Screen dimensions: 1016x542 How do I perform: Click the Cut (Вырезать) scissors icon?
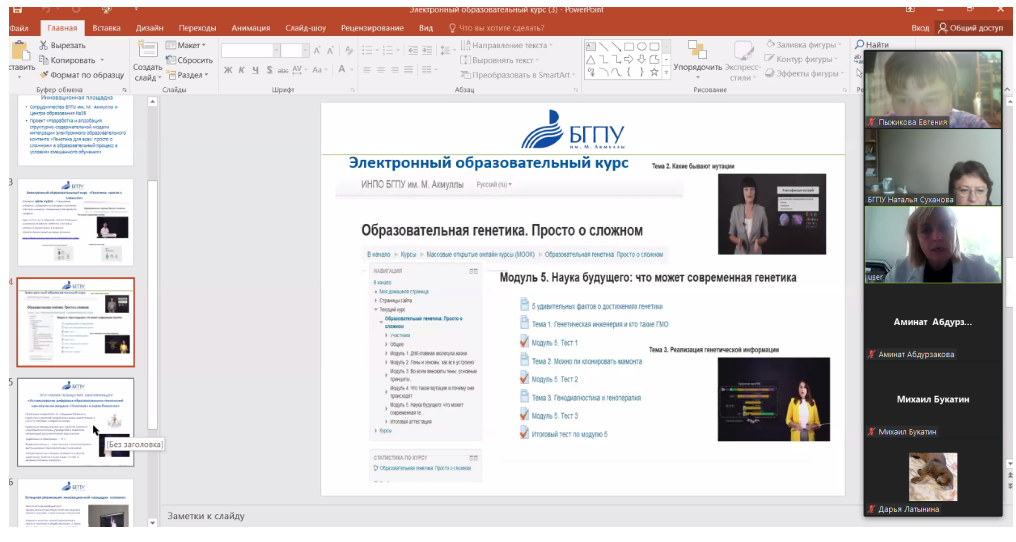point(43,45)
